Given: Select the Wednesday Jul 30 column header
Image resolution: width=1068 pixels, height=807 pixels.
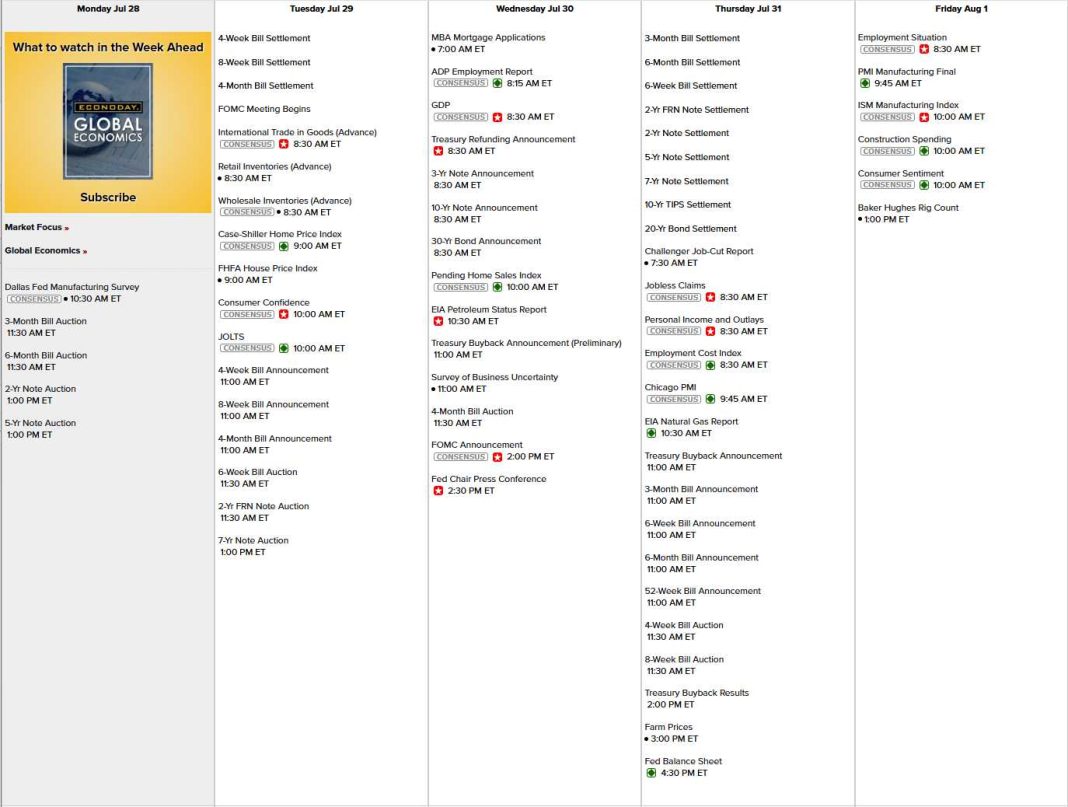Looking at the screenshot, I should pyautogui.click(x=534, y=9).
